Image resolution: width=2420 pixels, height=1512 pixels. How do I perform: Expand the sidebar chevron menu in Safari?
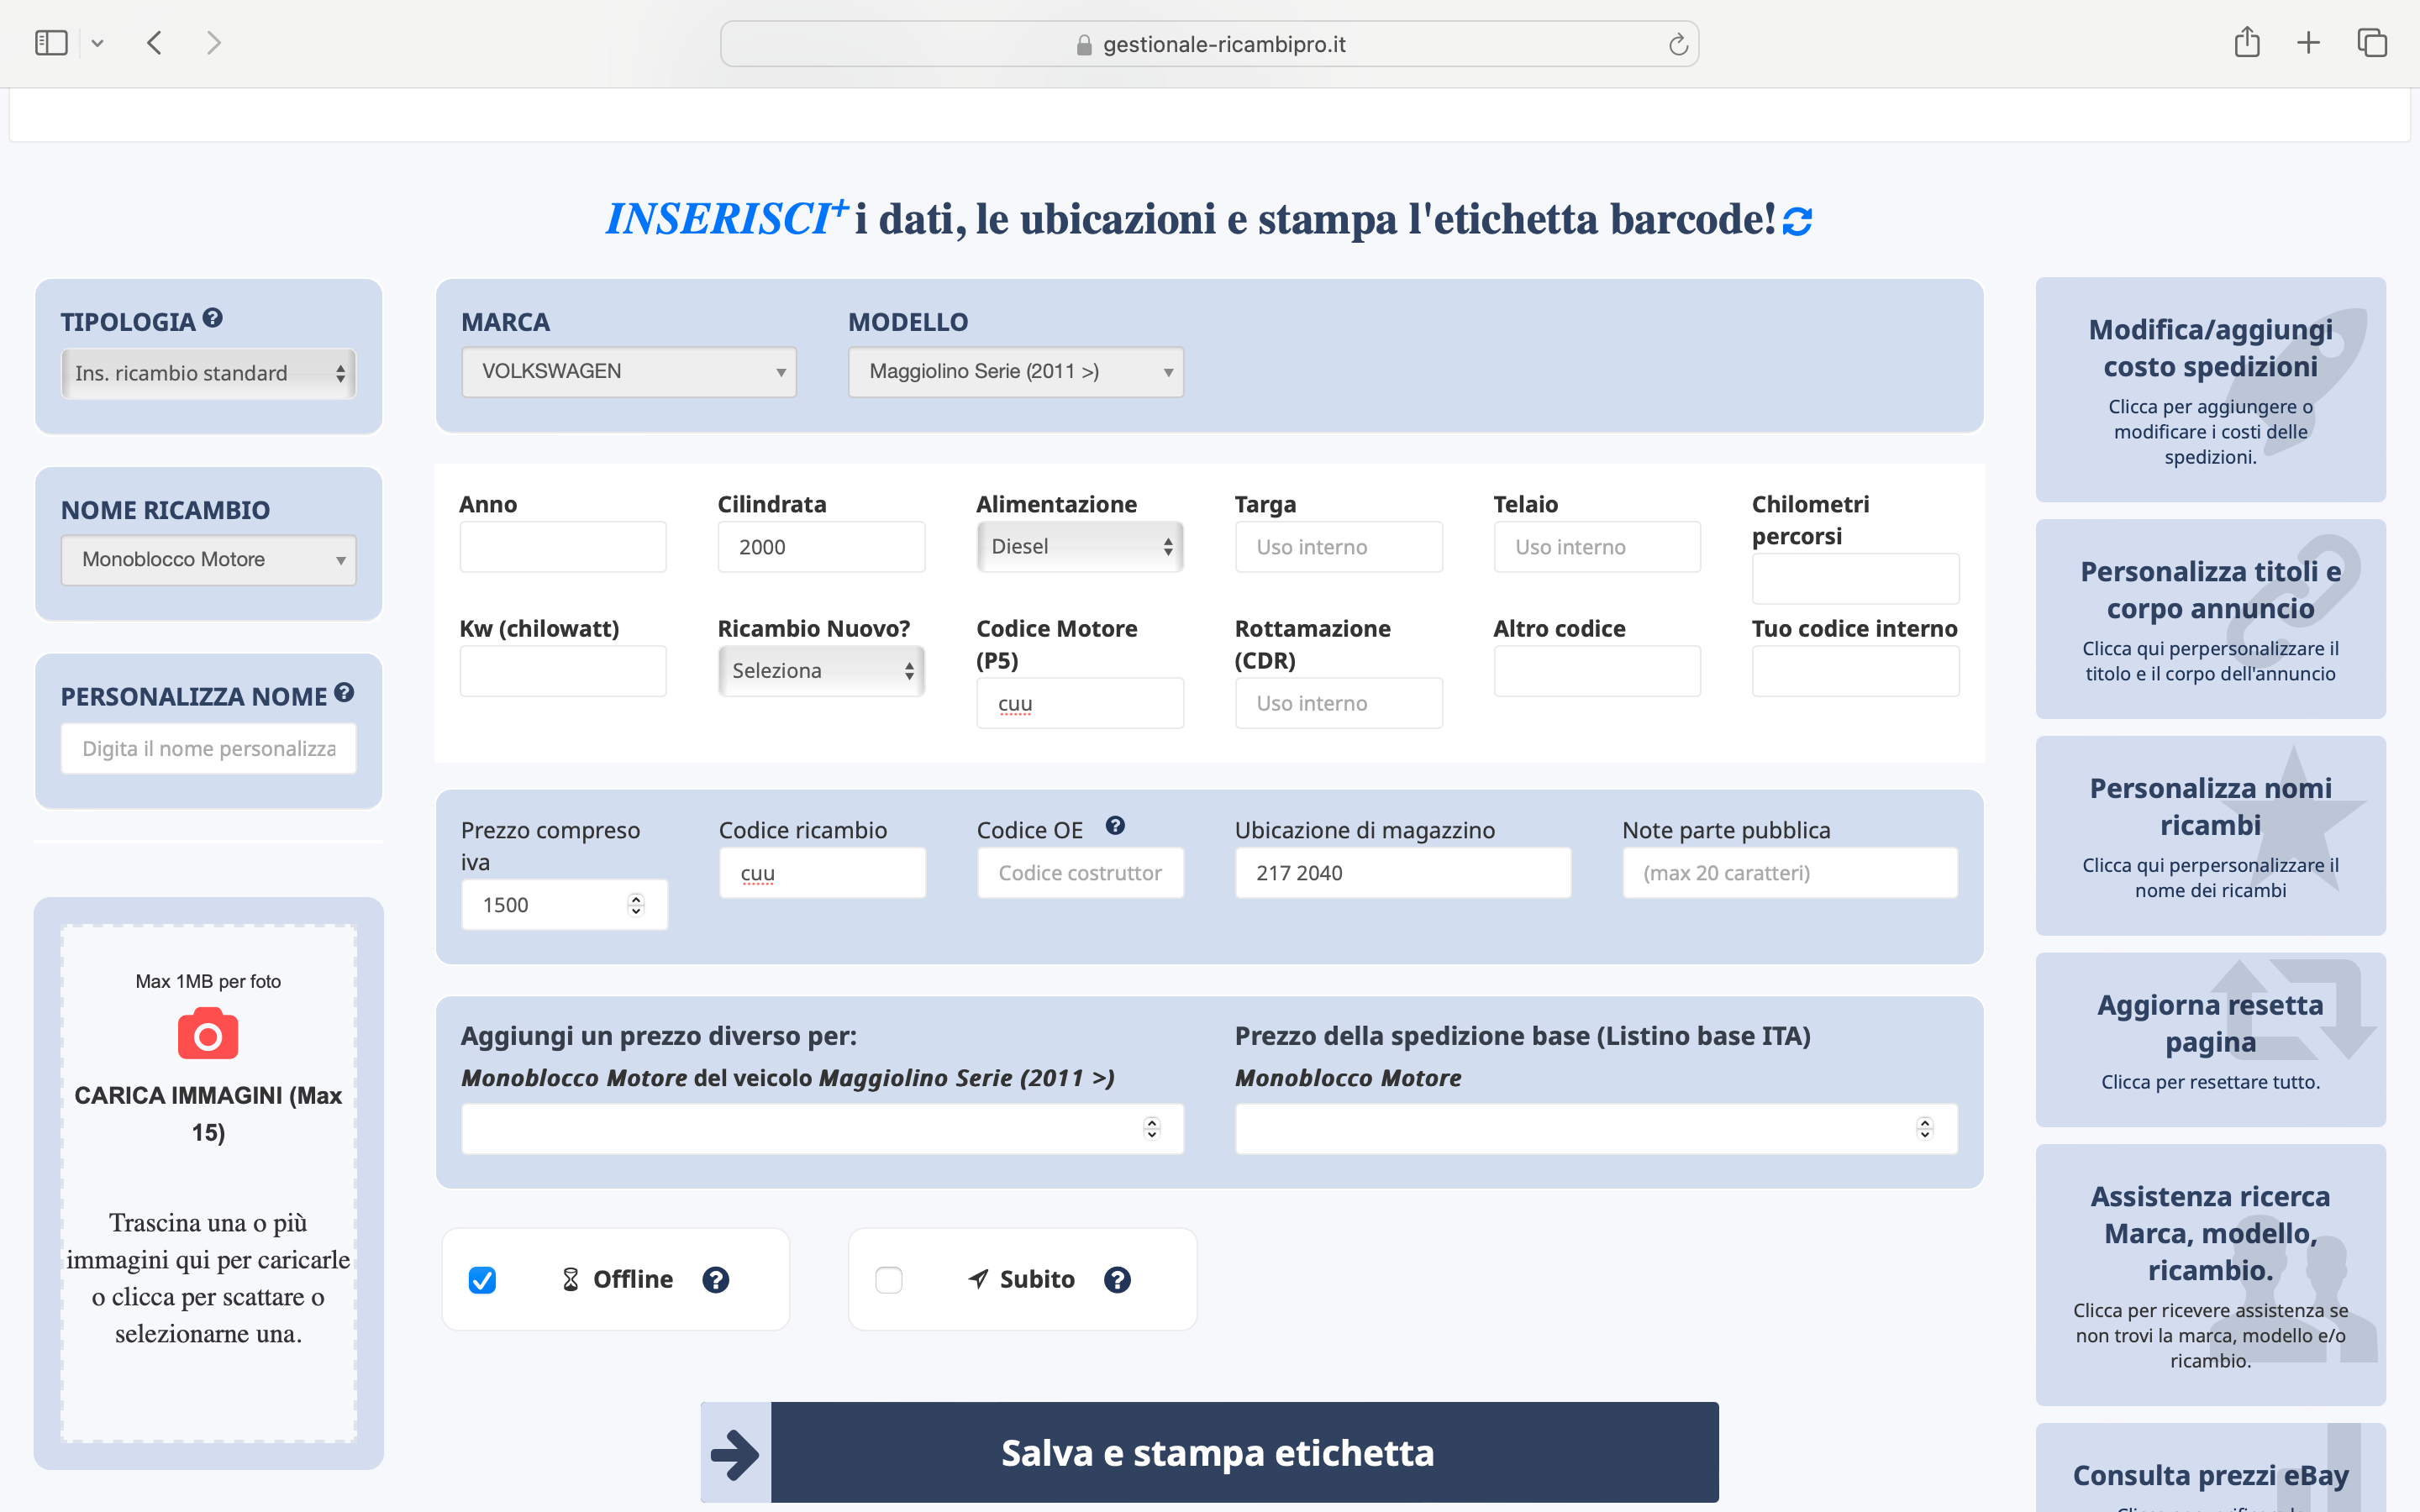point(97,43)
